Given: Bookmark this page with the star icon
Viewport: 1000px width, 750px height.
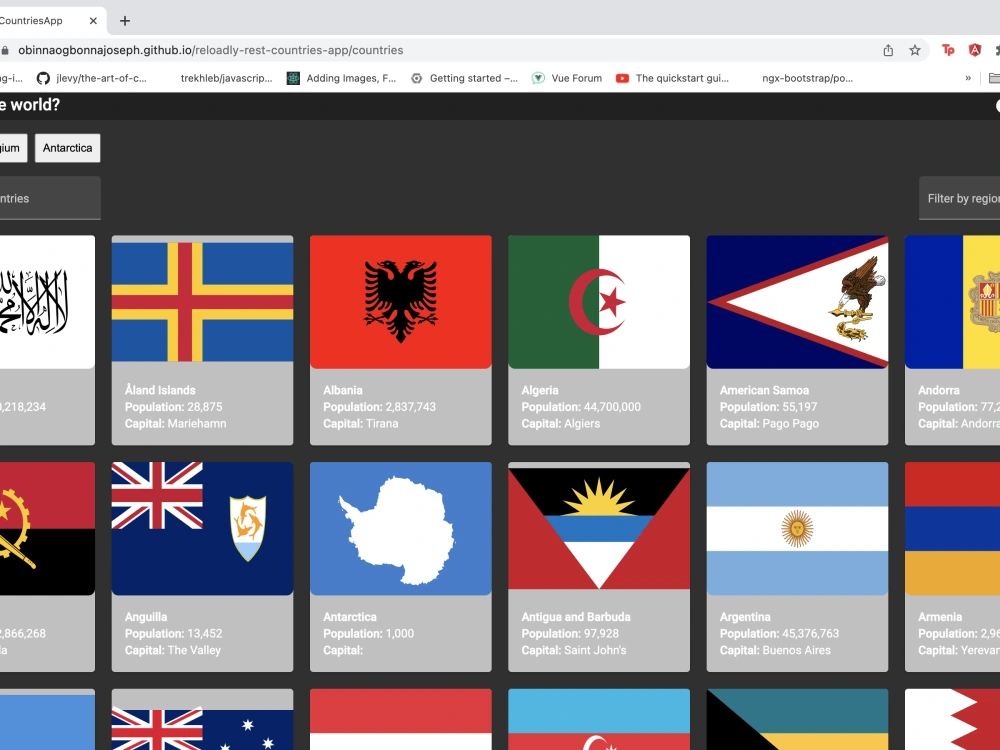Looking at the screenshot, I should click(915, 50).
